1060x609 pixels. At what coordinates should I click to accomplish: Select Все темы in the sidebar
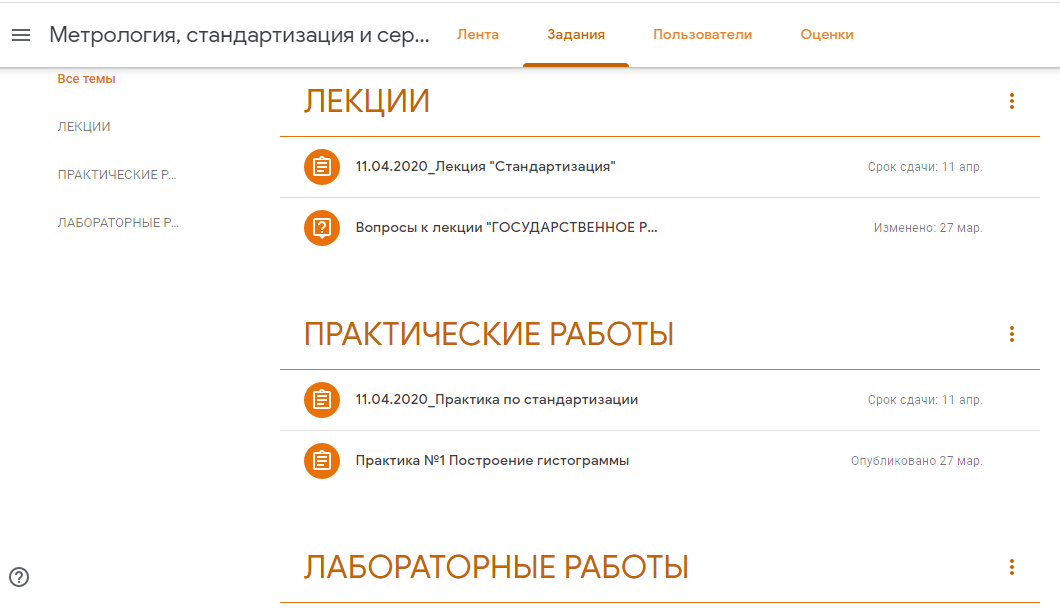(x=86, y=79)
